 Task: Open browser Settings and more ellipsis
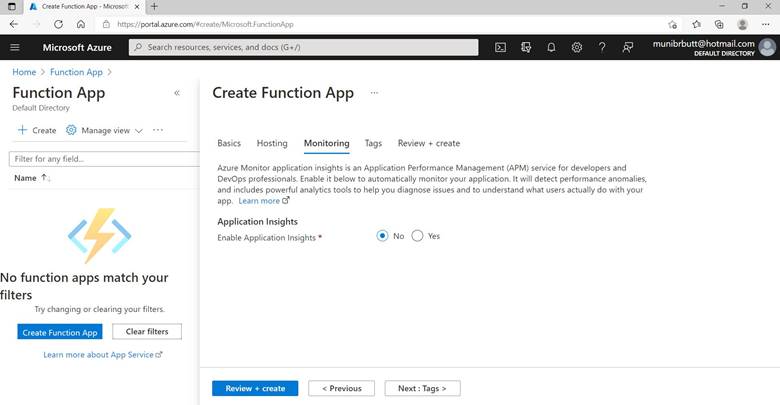[766, 24]
